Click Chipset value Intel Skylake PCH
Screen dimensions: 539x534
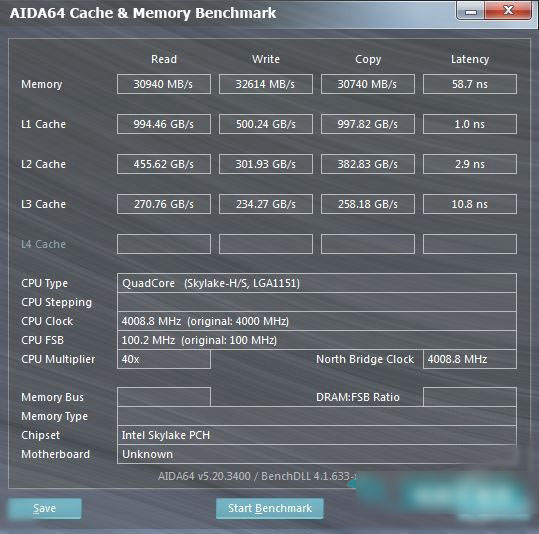(x=317, y=435)
